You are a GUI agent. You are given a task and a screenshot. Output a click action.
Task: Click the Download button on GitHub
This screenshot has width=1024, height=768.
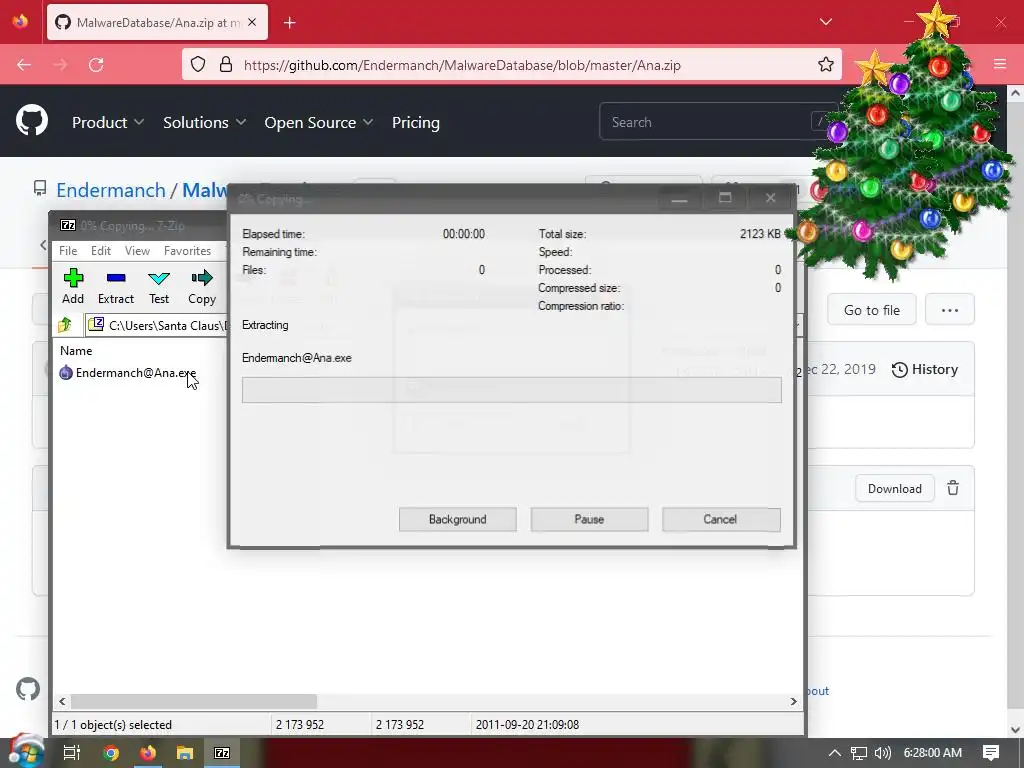click(894, 488)
